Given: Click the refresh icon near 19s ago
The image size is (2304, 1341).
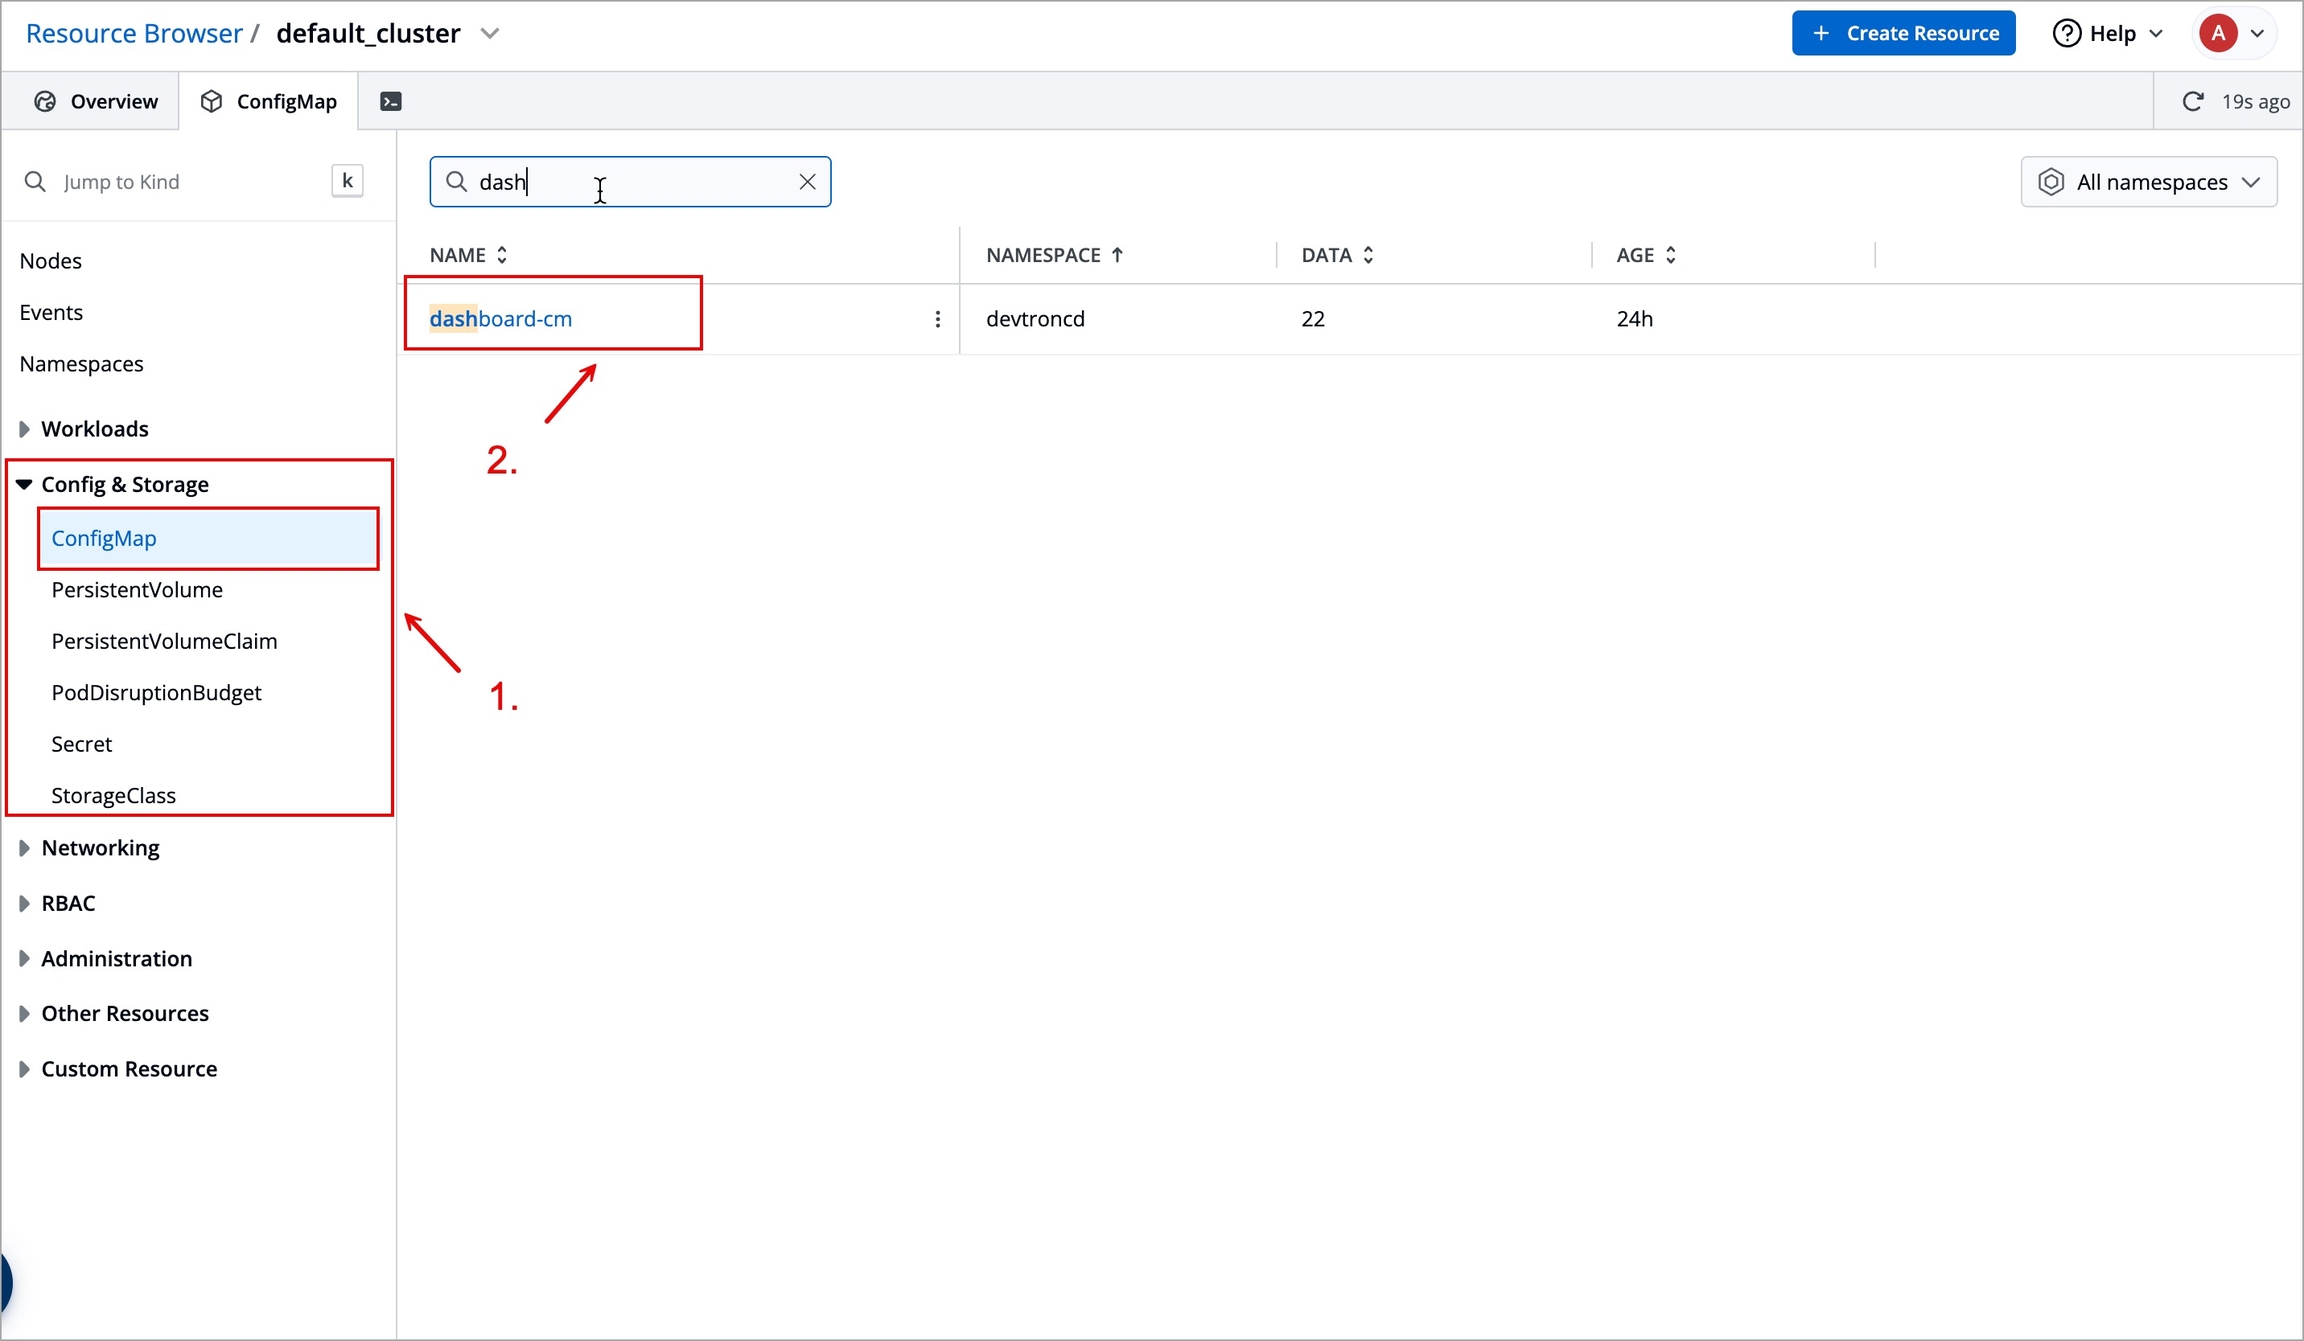Looking at the screenshot, I should pos(2192,101).
